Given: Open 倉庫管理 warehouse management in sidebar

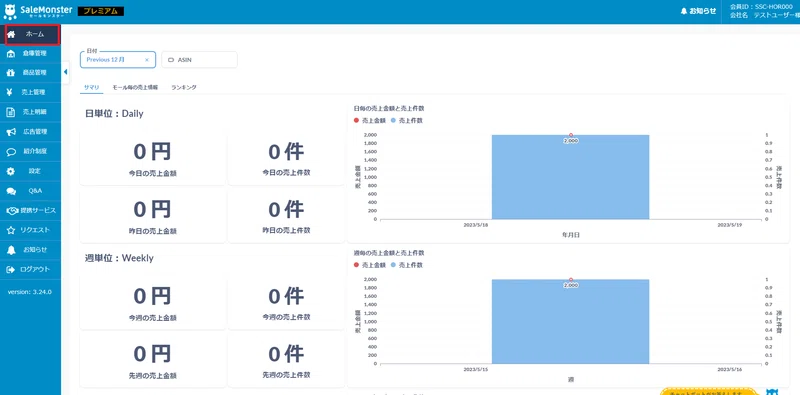Looking at the screenshot, I should pos(31,53).
